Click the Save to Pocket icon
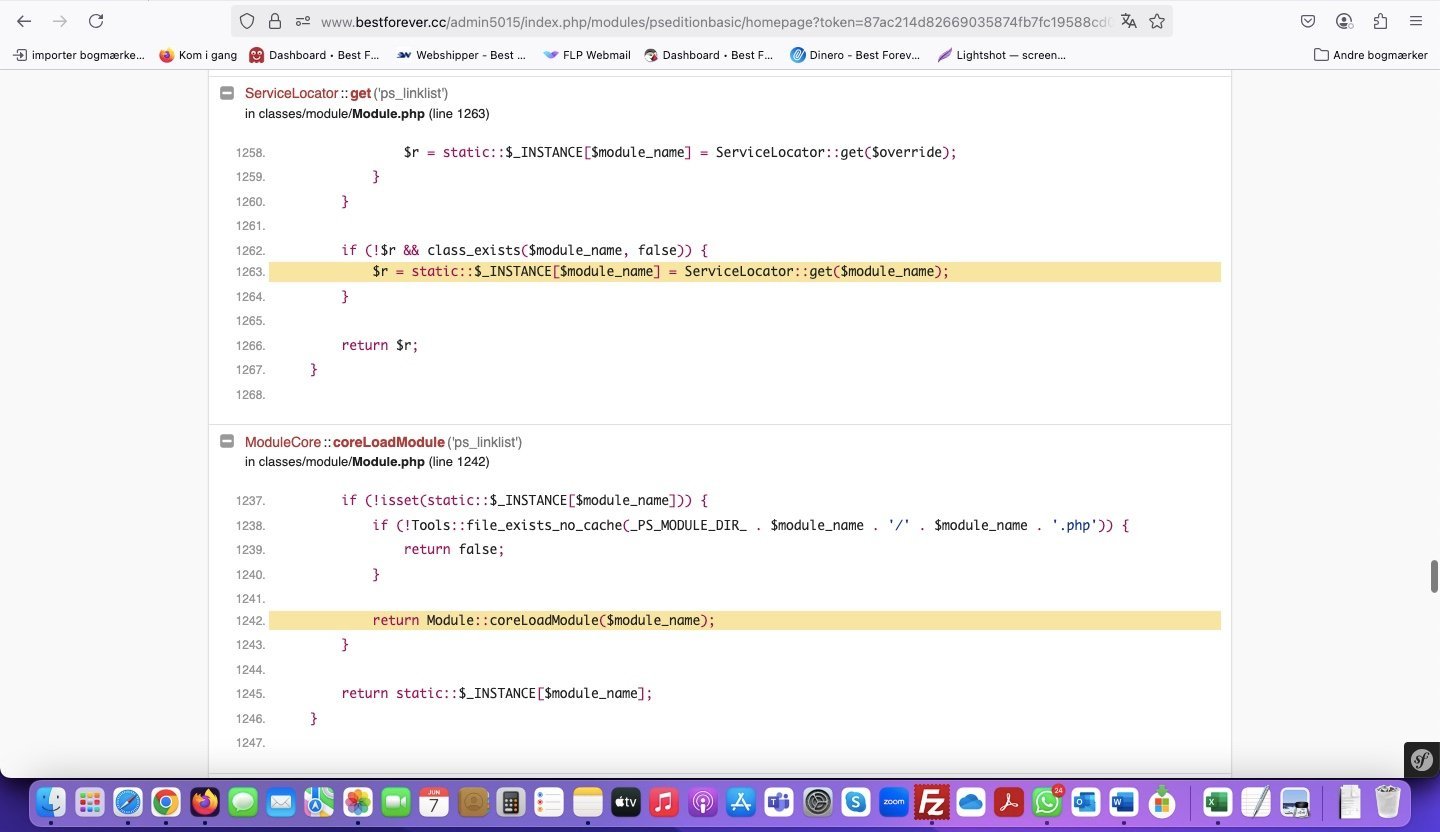Image resolution: width=1440 pixels, height=832 pixels. [x=1308, y=21]
